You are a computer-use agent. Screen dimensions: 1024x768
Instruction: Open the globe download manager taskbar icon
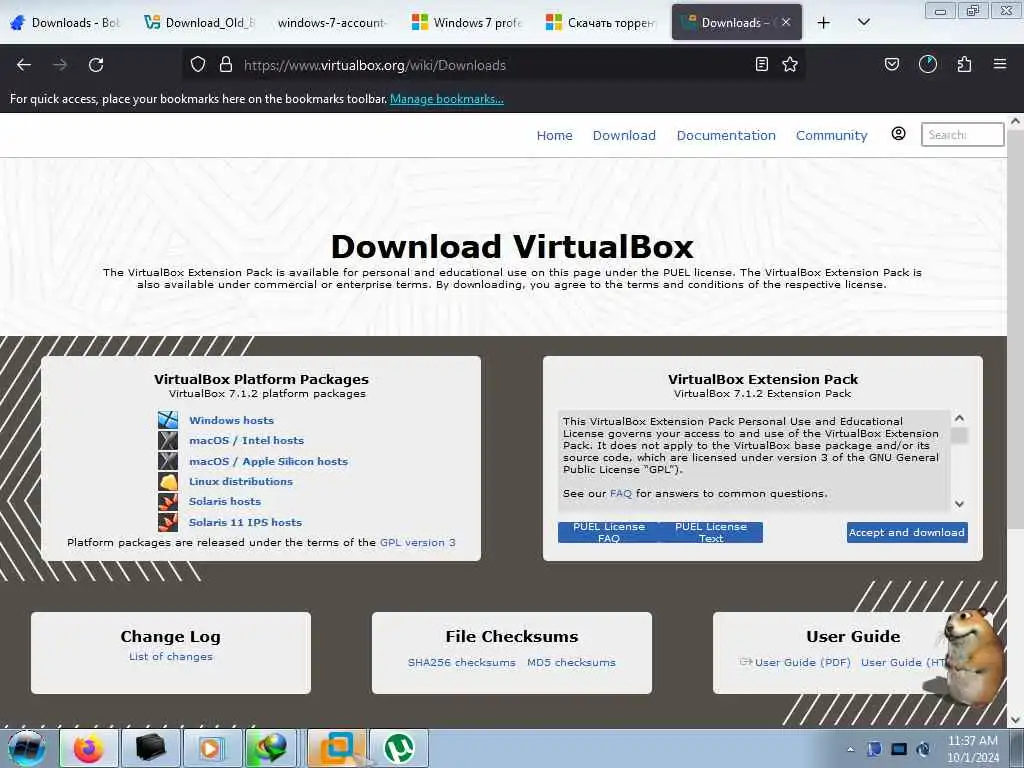coord(272,748)
